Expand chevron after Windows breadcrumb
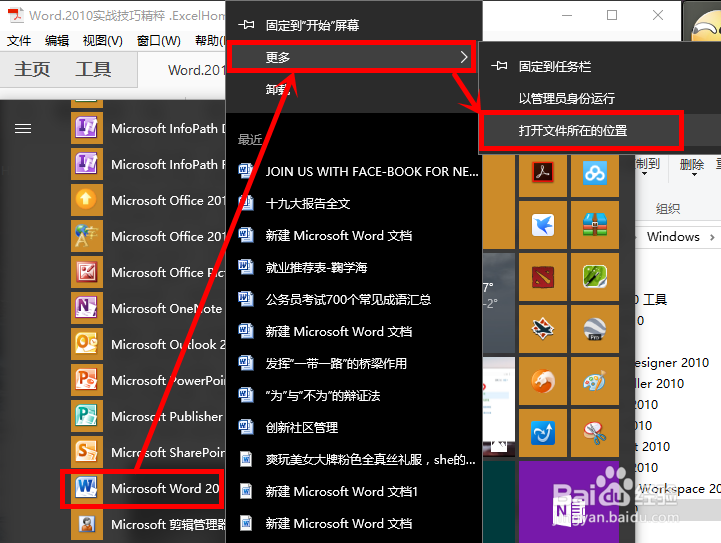This screenshot has width=721, height=543. click(x=712, y=237)
